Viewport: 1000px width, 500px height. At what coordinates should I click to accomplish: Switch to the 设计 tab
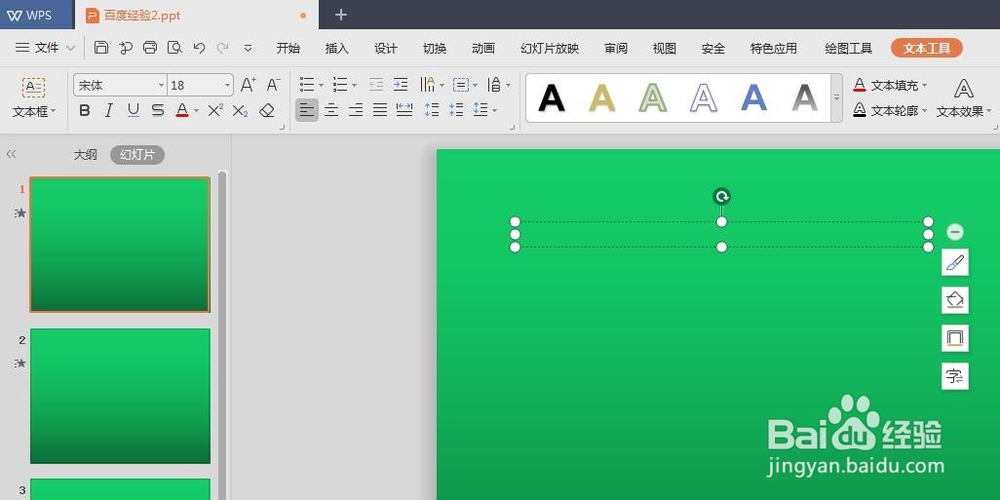[386, 48]
